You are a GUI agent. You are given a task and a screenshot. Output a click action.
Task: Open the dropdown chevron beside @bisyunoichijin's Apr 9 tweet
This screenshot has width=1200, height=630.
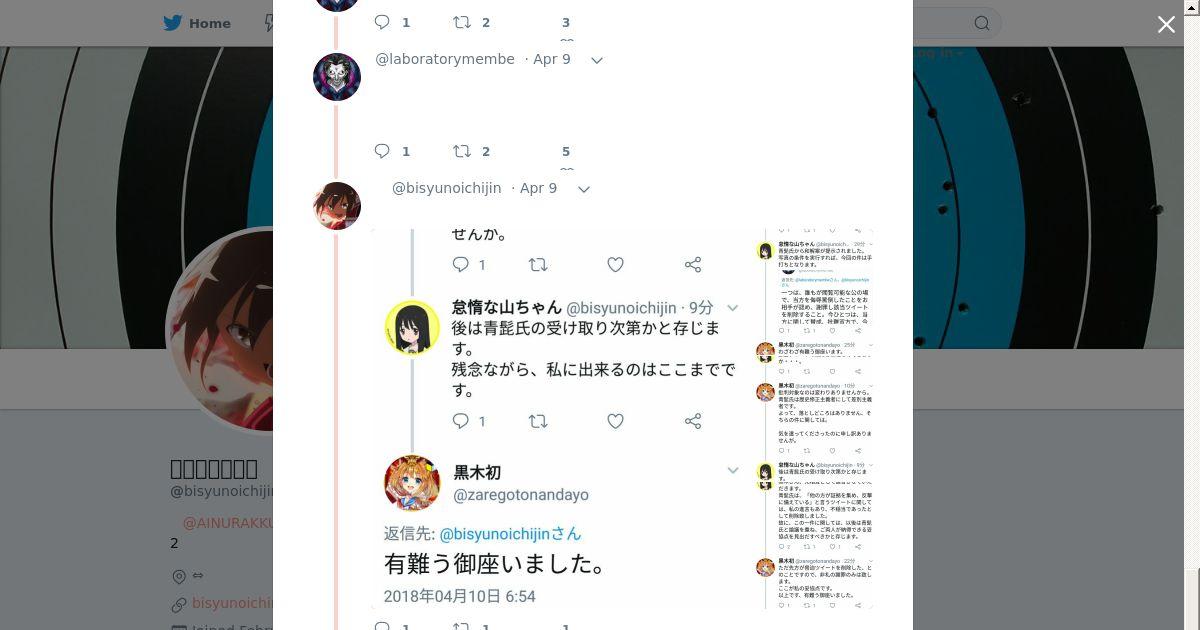tap(584, 189)
